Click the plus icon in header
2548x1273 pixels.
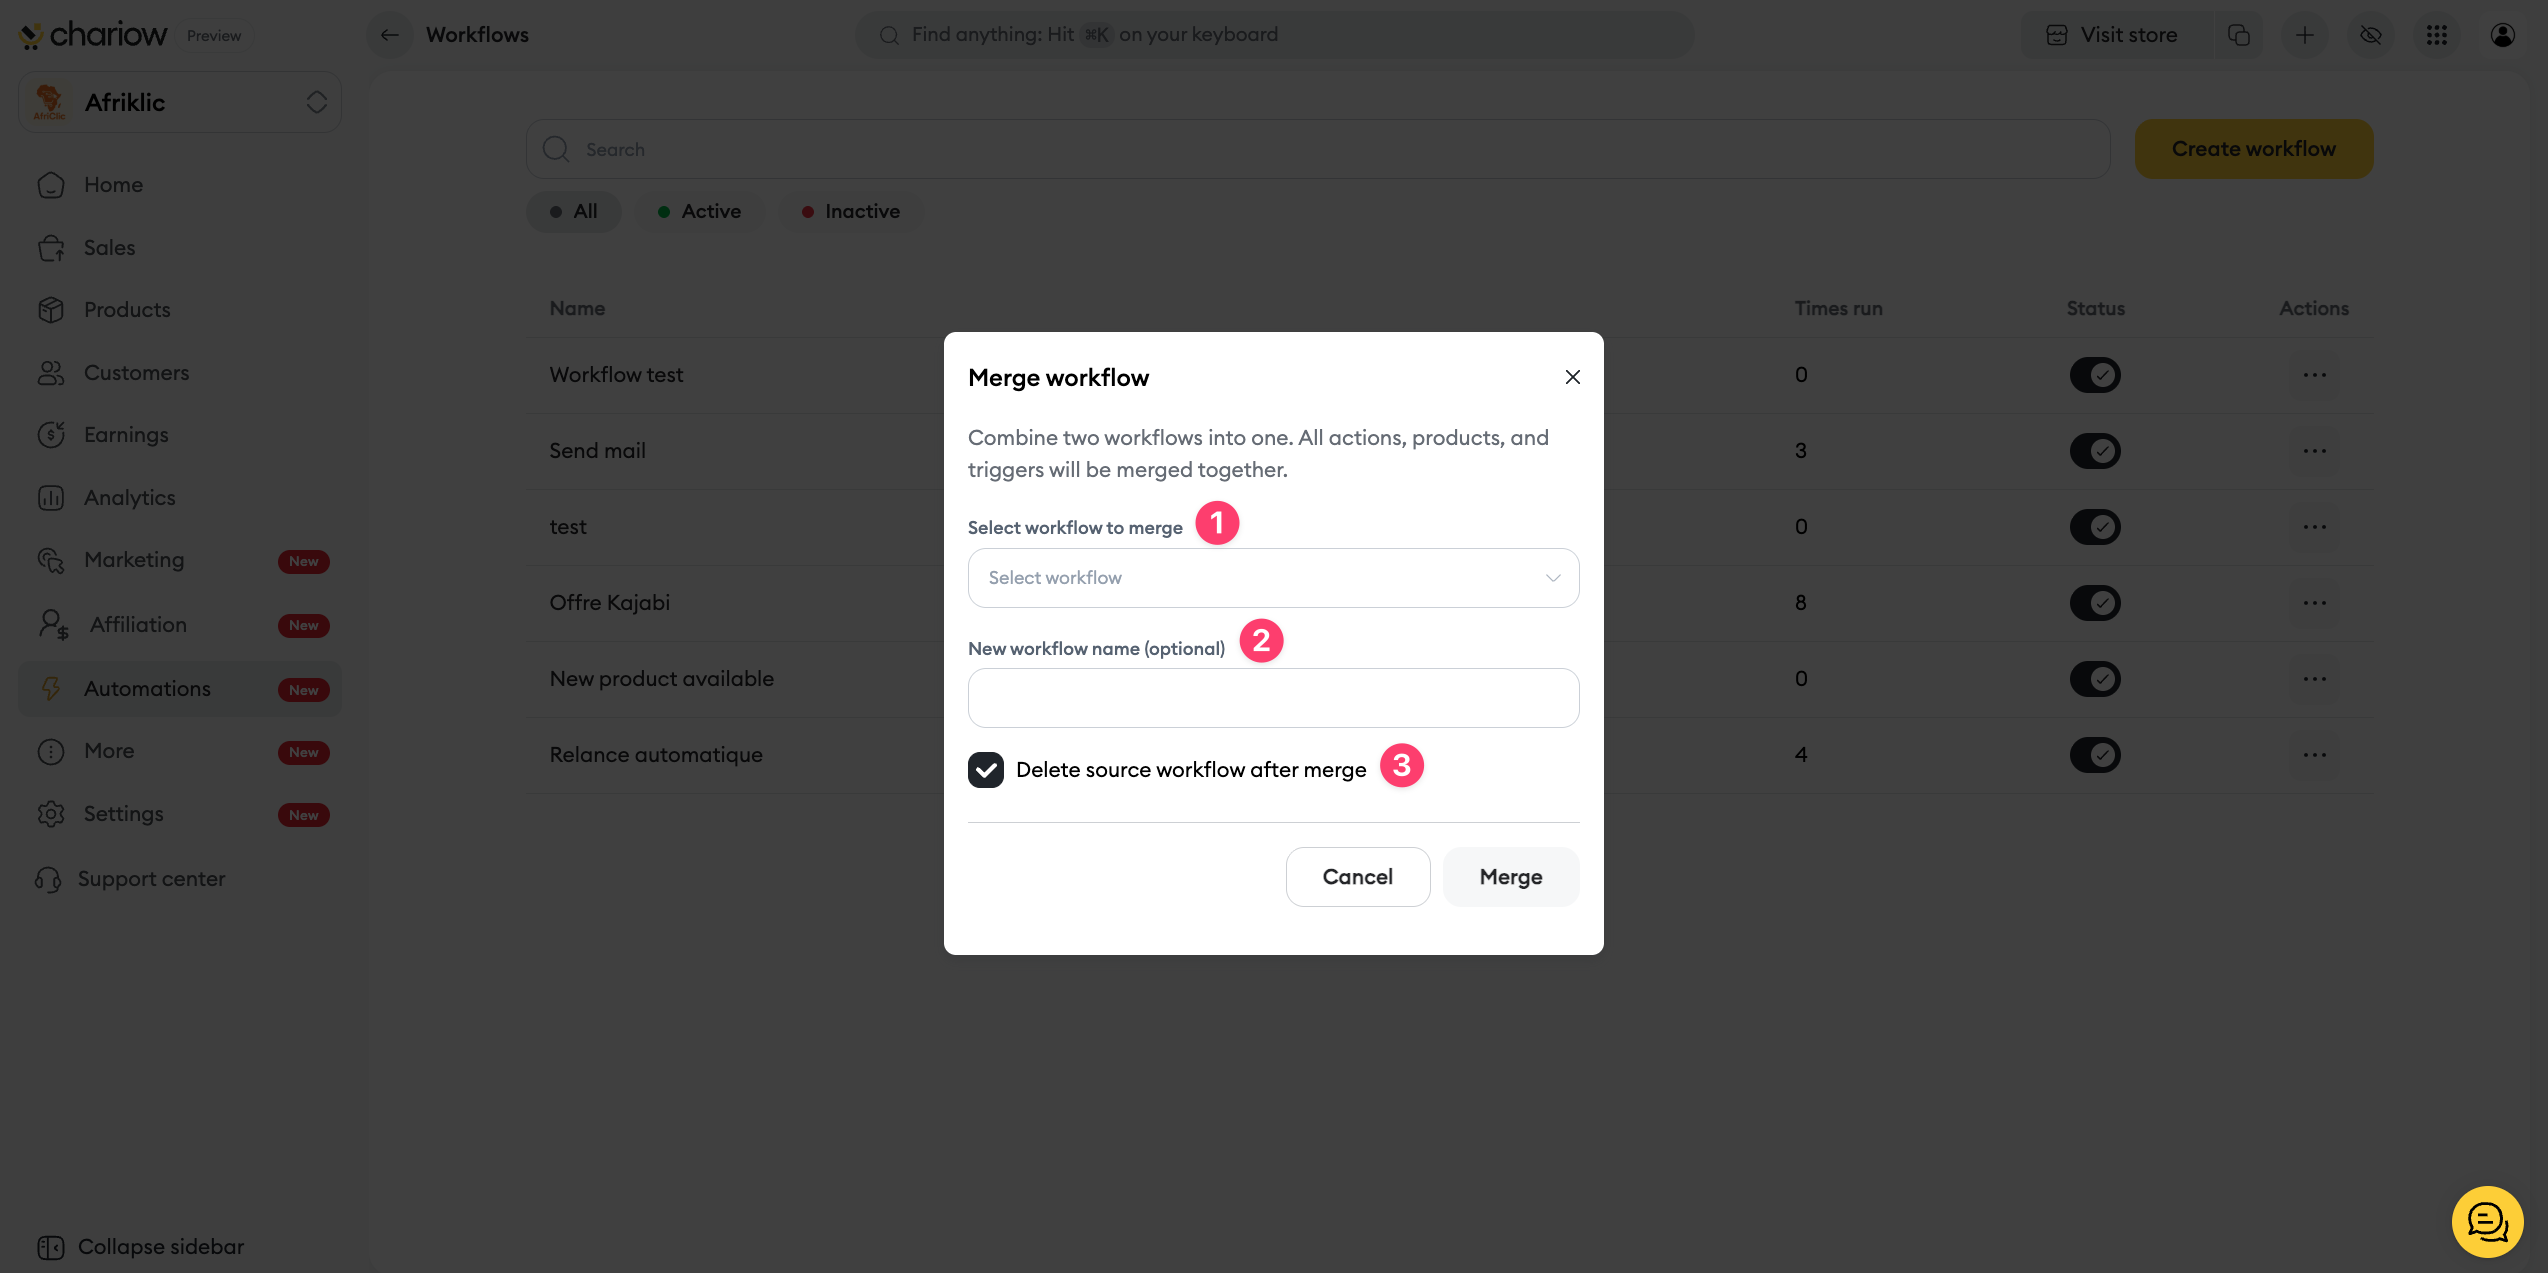point(2304,35)
